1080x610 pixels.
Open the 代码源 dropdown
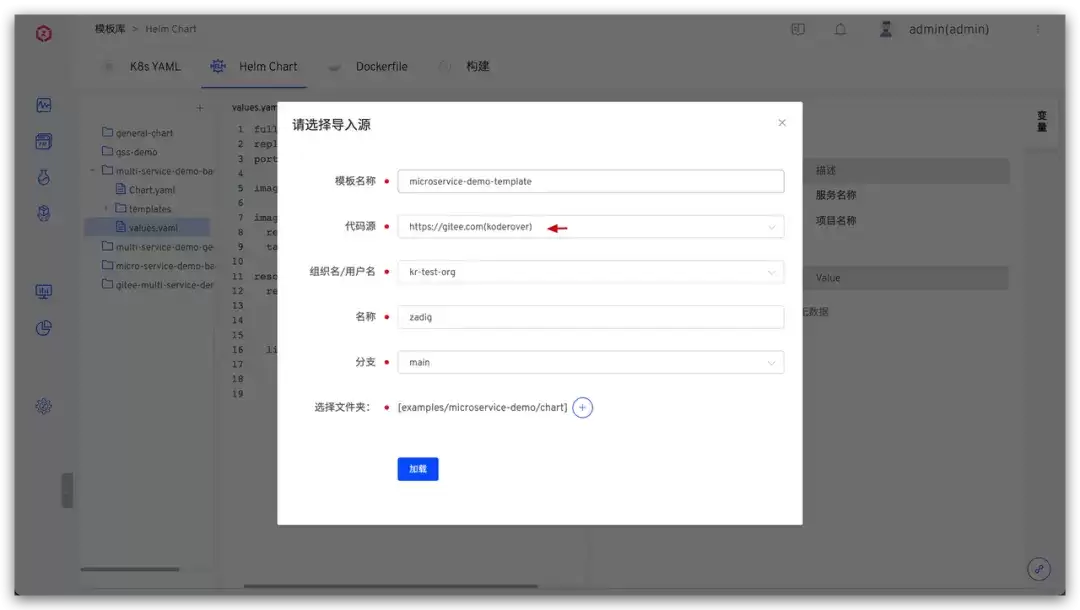590,227
